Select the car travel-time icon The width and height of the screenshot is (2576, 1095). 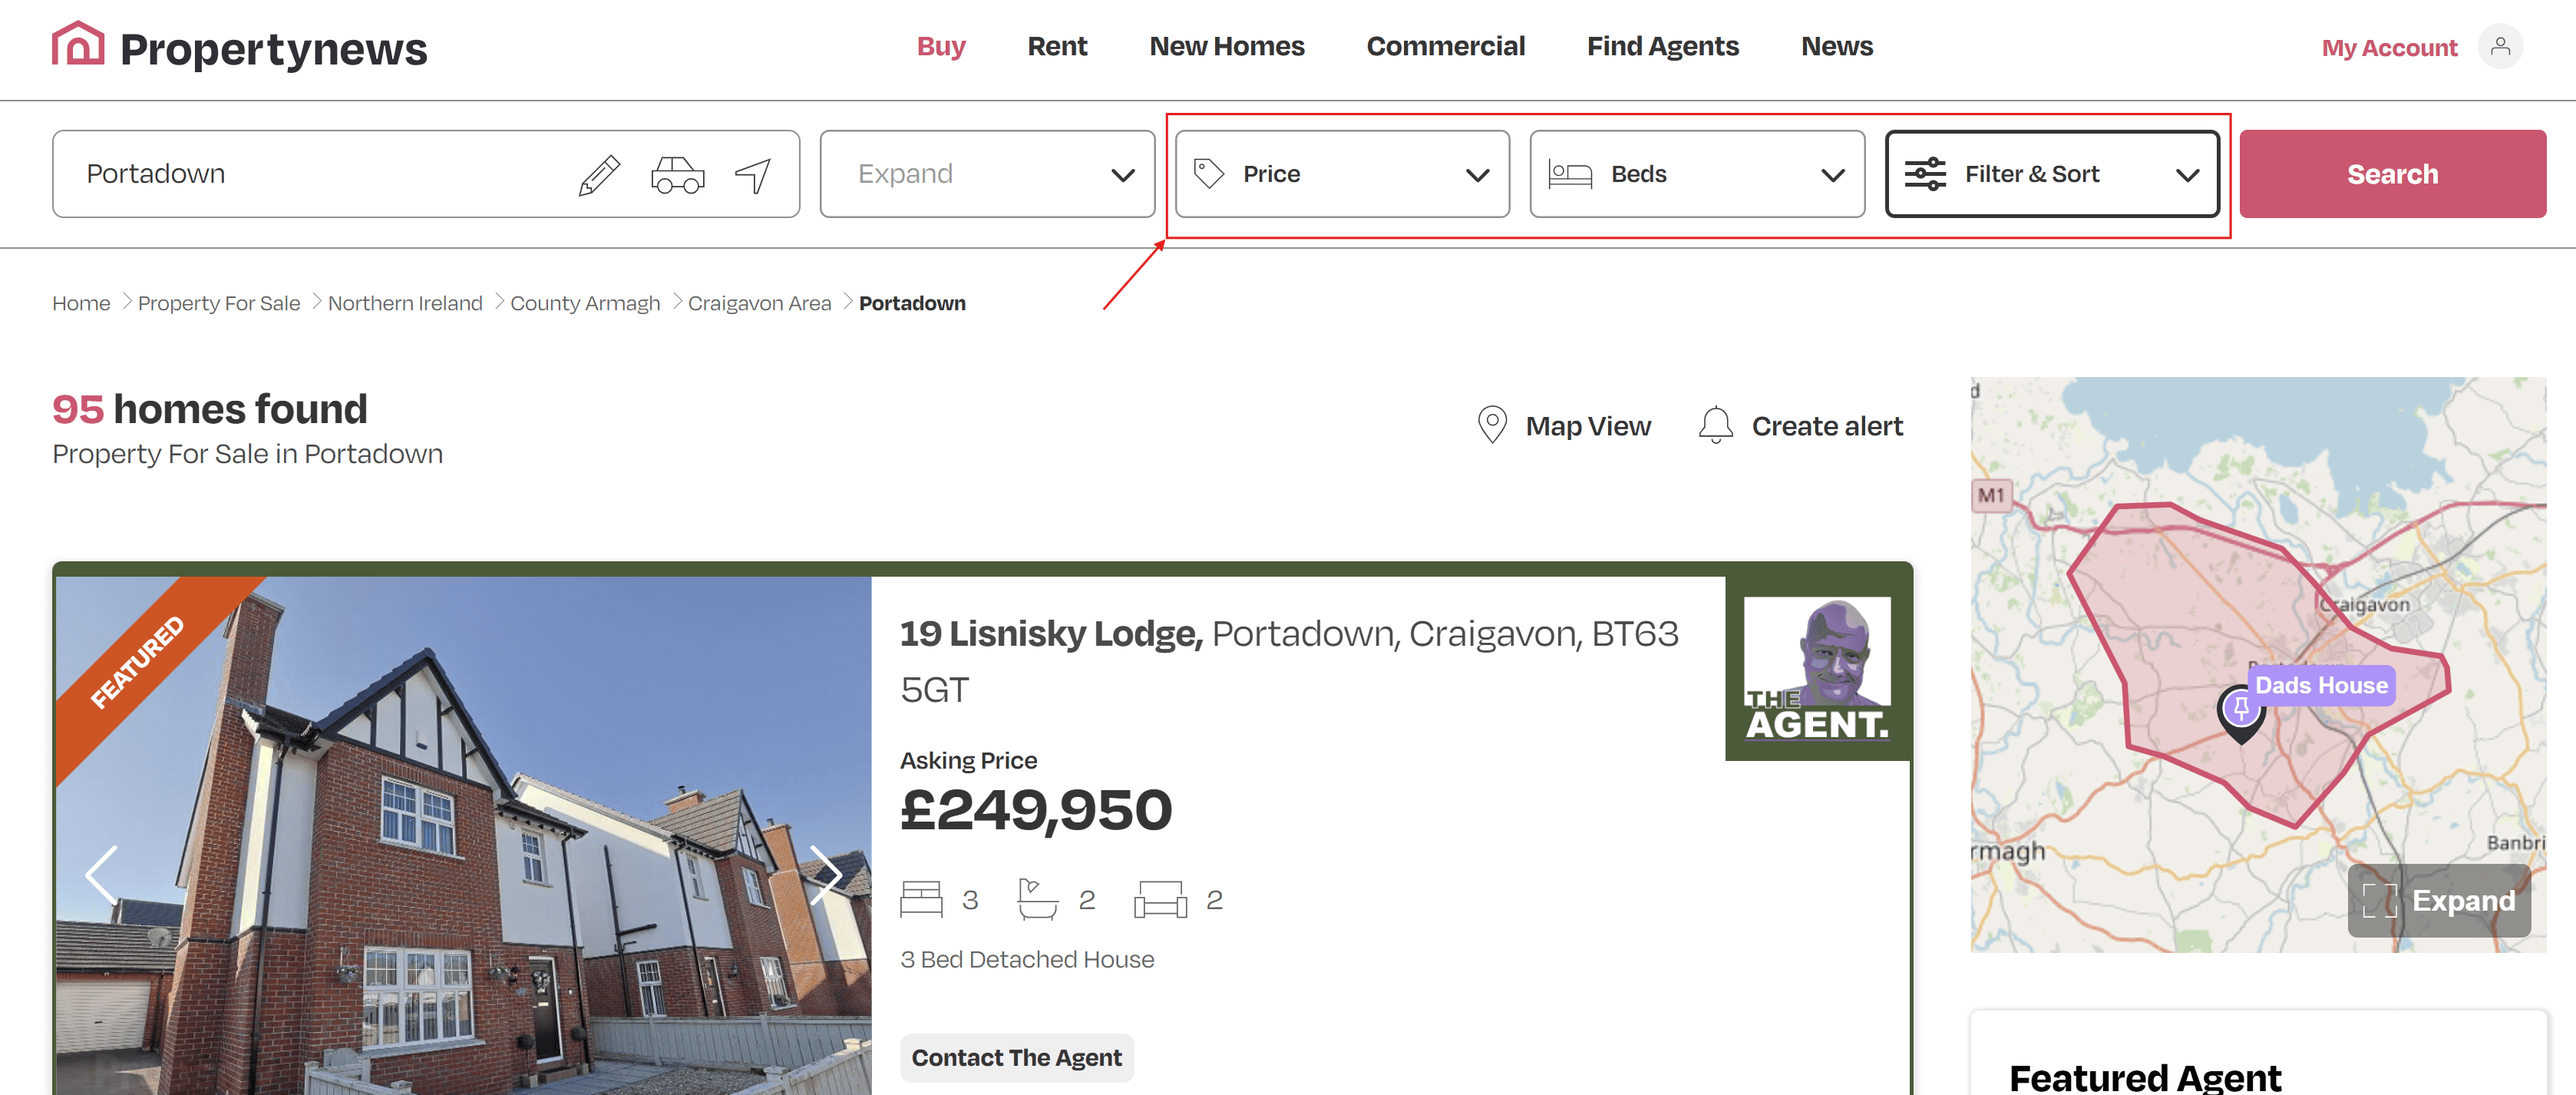click(677, 175)
